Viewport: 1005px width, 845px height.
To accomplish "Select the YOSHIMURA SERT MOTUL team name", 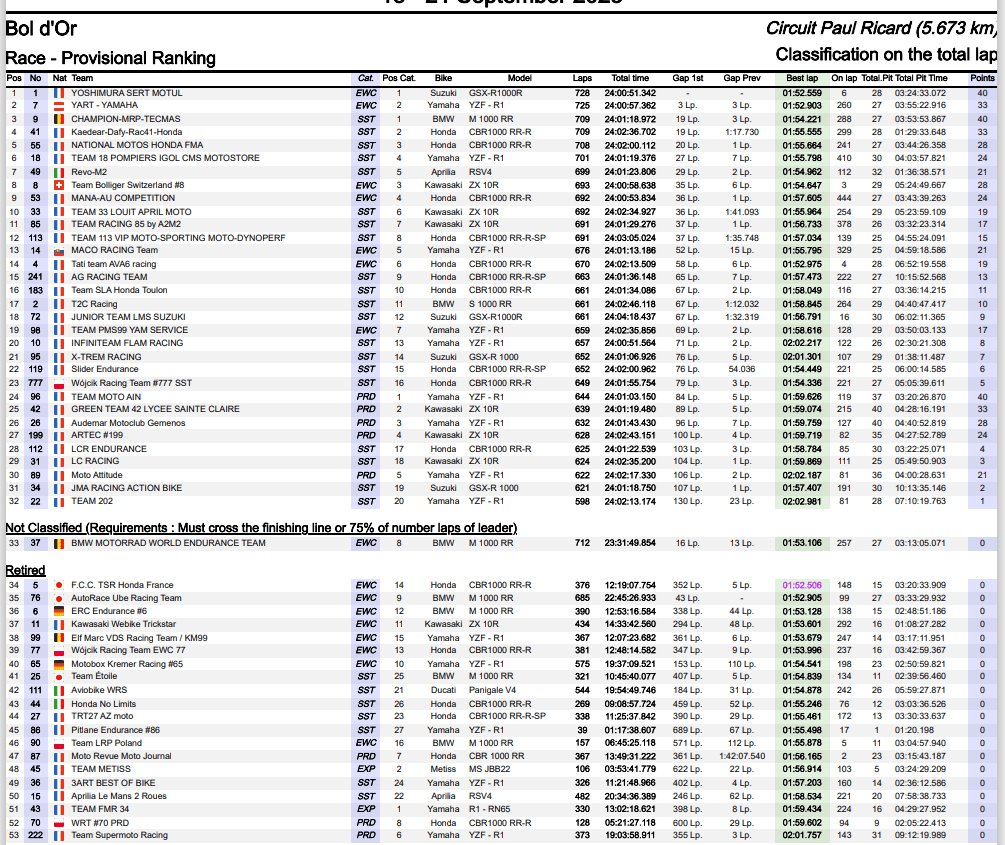I will 127,93.
